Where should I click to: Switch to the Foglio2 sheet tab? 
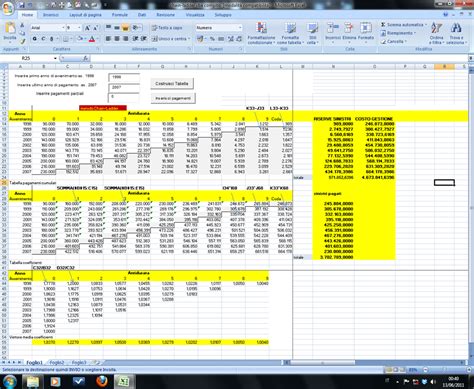click(57, 362)
